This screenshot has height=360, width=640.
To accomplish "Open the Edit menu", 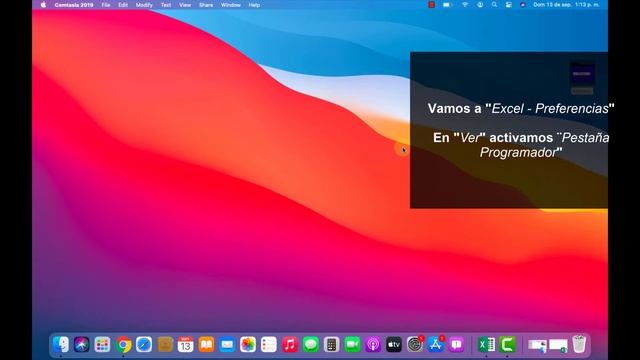I will point(123,5).
